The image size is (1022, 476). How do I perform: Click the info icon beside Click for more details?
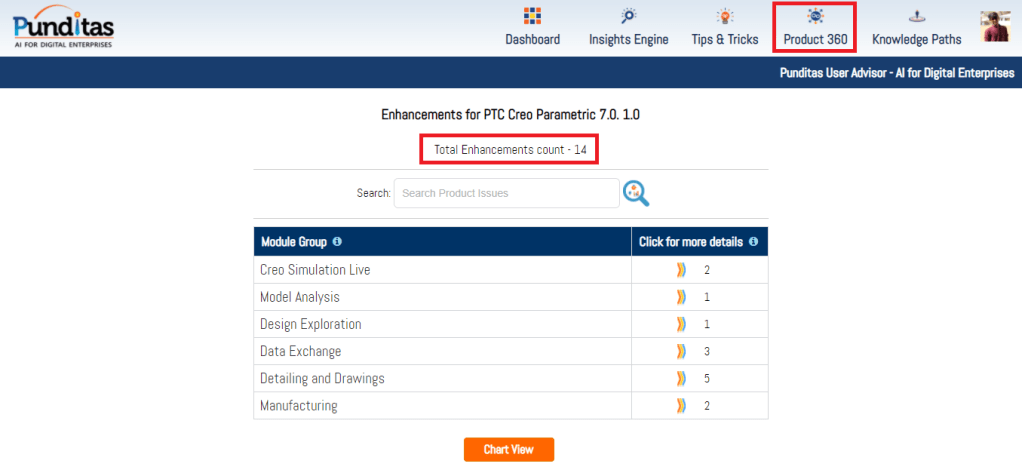tap(753, 242)
